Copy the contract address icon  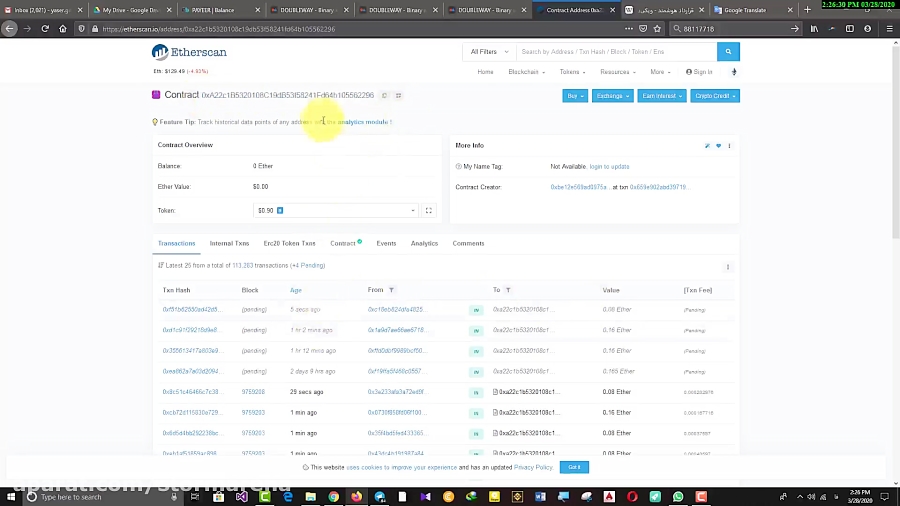[x=385, y=95]
